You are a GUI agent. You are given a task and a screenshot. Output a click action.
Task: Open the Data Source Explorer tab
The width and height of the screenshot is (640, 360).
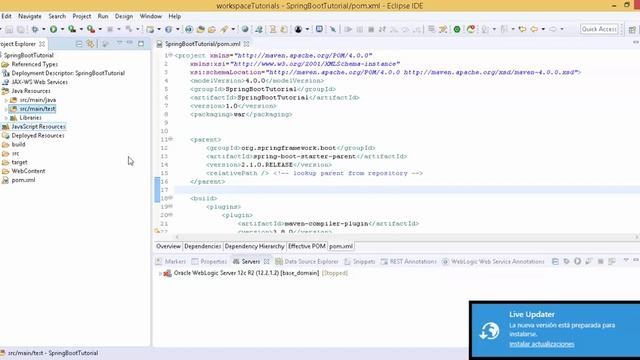point(307,262)
